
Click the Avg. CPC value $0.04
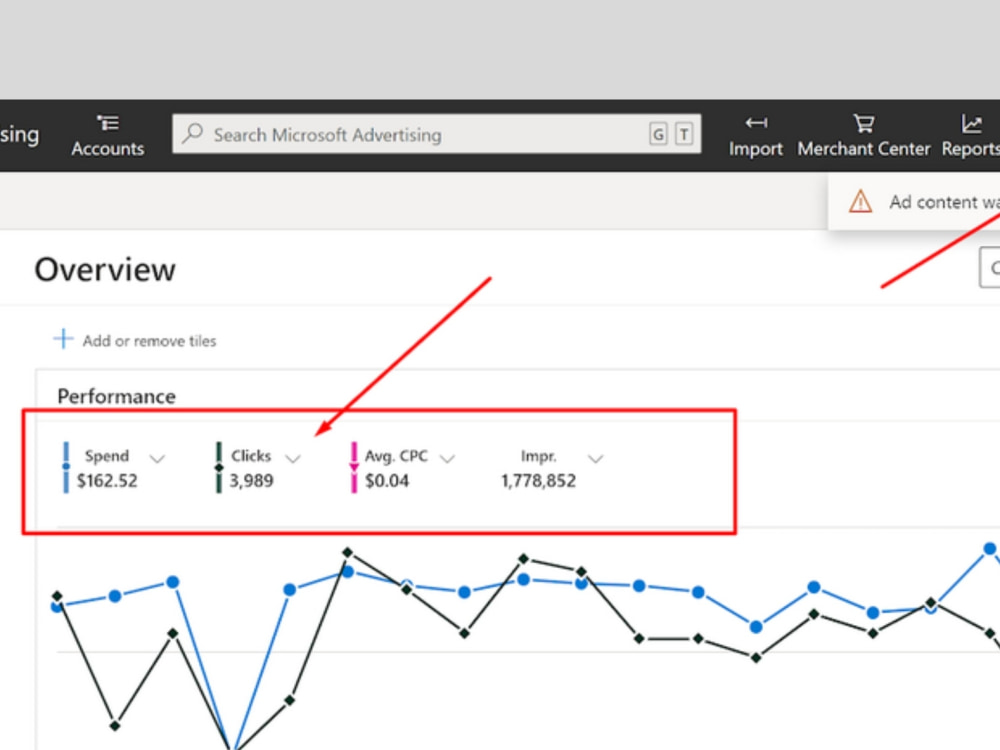point(387,481)
